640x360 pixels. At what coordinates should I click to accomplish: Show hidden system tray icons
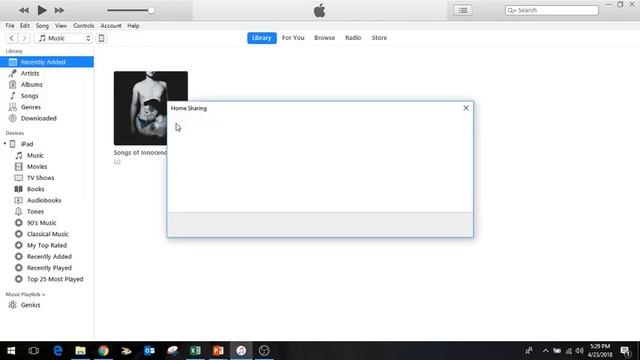[x=545, y=351]
